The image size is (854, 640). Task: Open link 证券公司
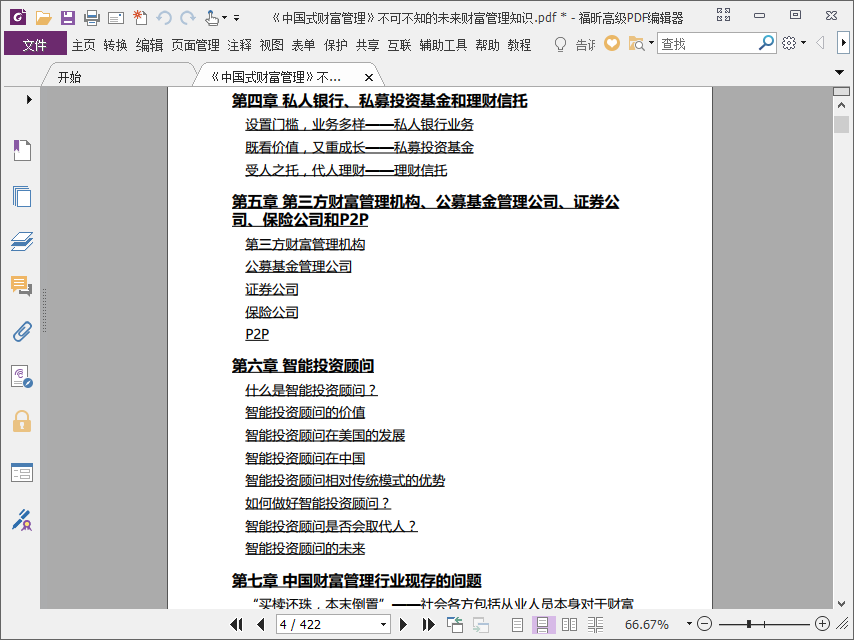[272, 289]
